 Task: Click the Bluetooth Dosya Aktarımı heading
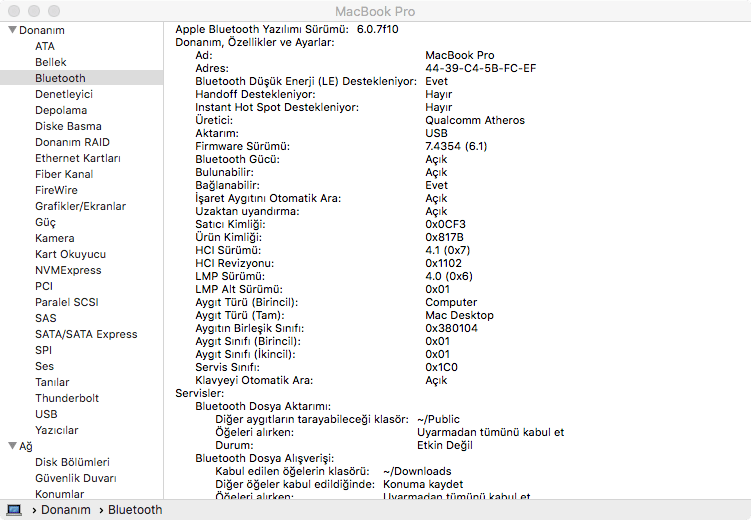pos(263,406)
